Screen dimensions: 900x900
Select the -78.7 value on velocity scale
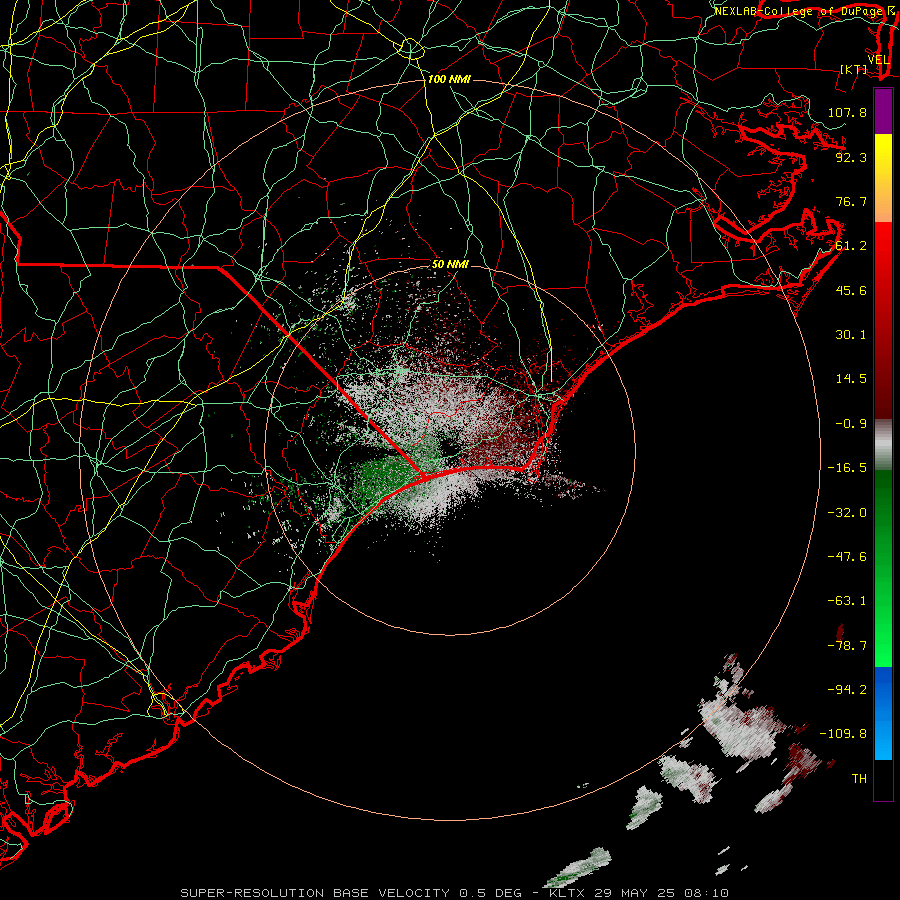point(847,646)
